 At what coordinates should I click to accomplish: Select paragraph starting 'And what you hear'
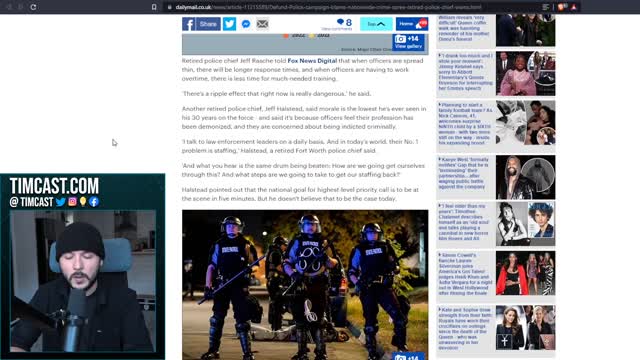click(x=303, y=170)
